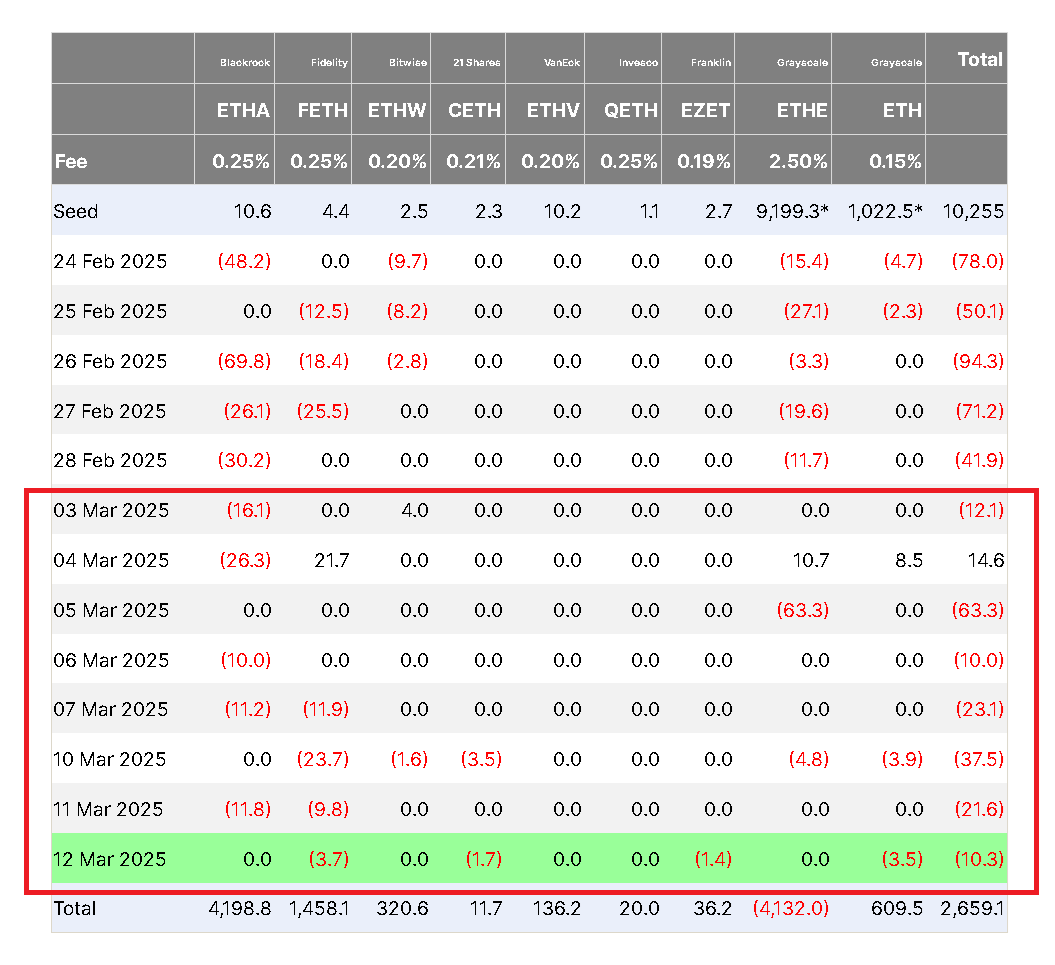Viewport: 1055px width, 965px height.
Task: Click the Blackrock issuer label
Action: tap(245, 63)
